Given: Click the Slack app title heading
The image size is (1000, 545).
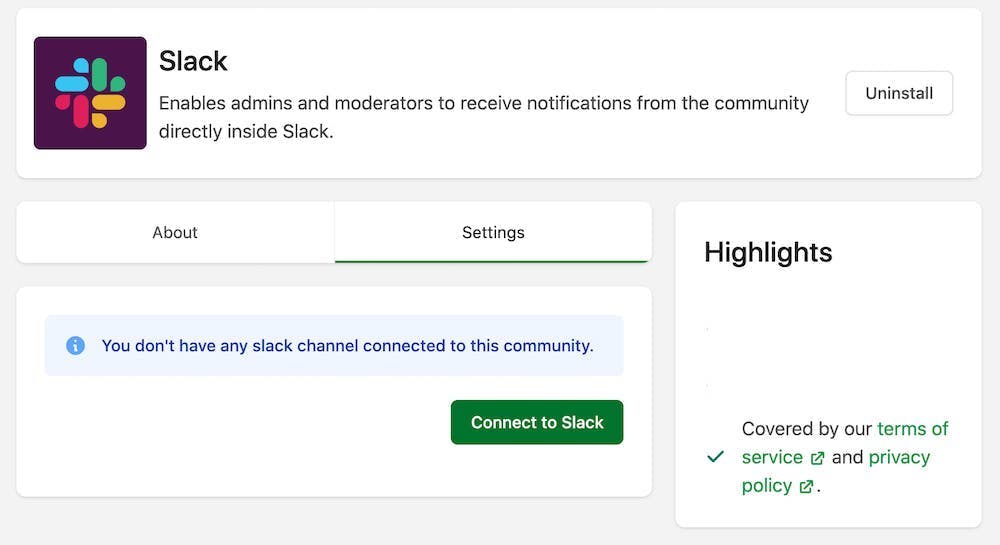Looking at the screenshot, I should (x=193, y=61).
